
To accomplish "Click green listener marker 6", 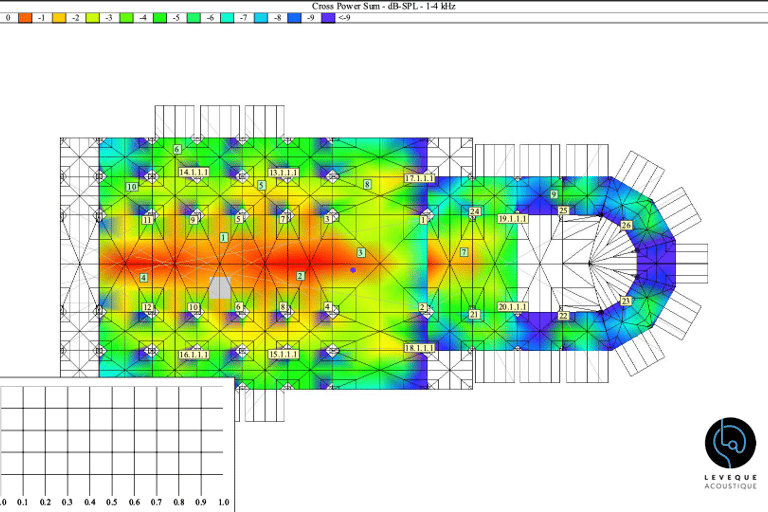I will tap(177, 149).
